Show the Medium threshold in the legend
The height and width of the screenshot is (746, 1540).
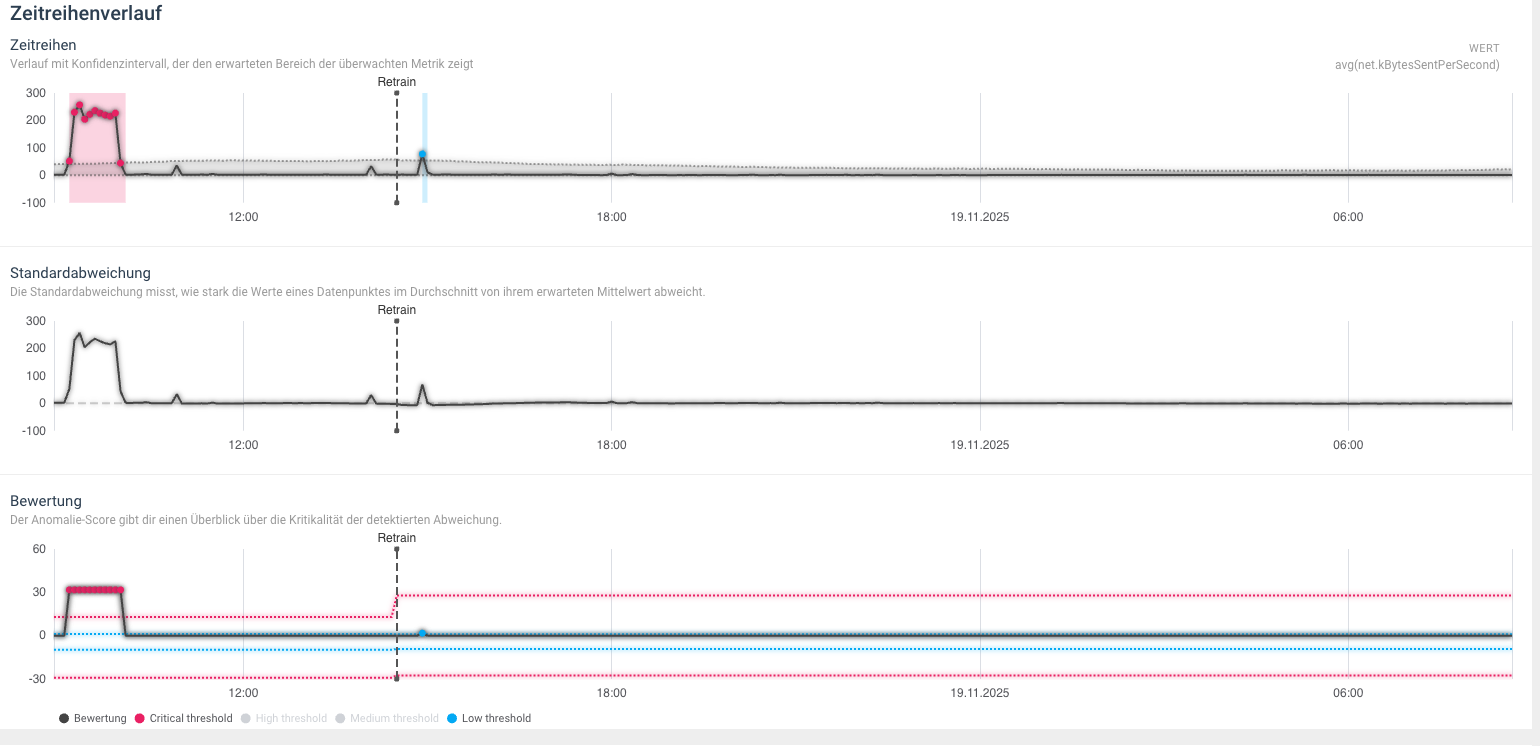389,718
